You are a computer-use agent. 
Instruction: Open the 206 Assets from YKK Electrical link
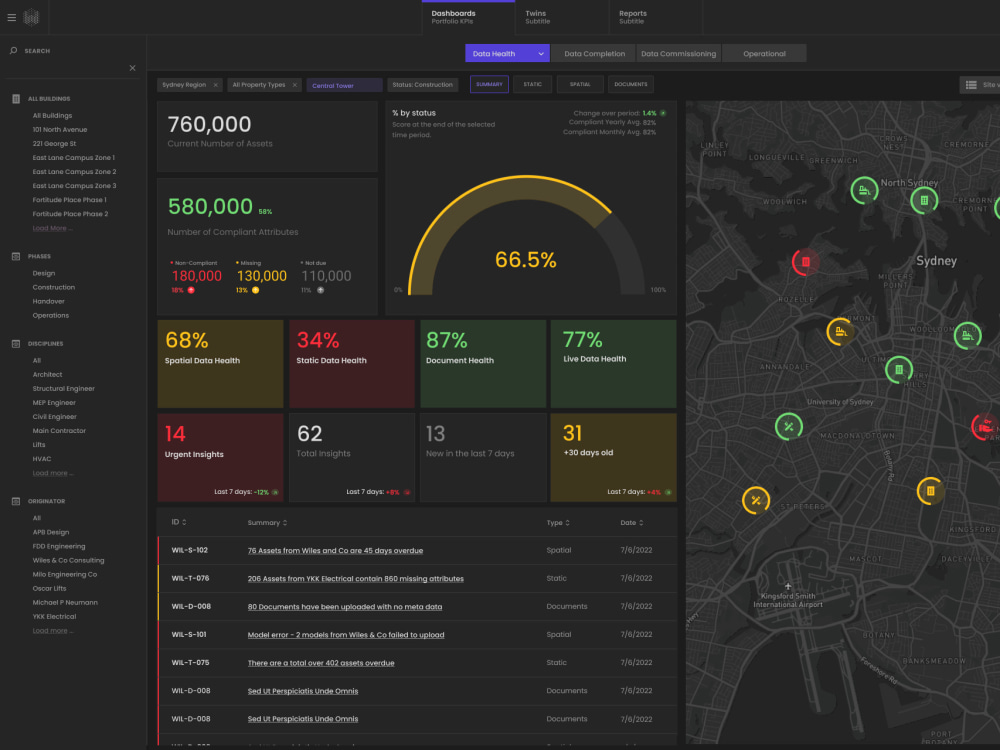point(355,578)
